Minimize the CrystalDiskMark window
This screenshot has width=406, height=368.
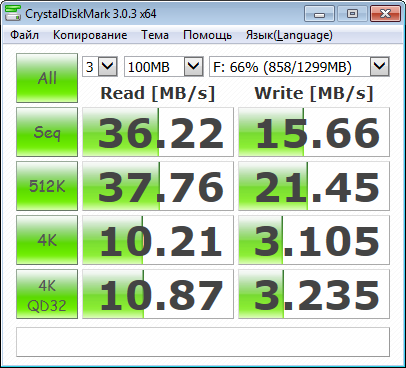click(319, 14)
